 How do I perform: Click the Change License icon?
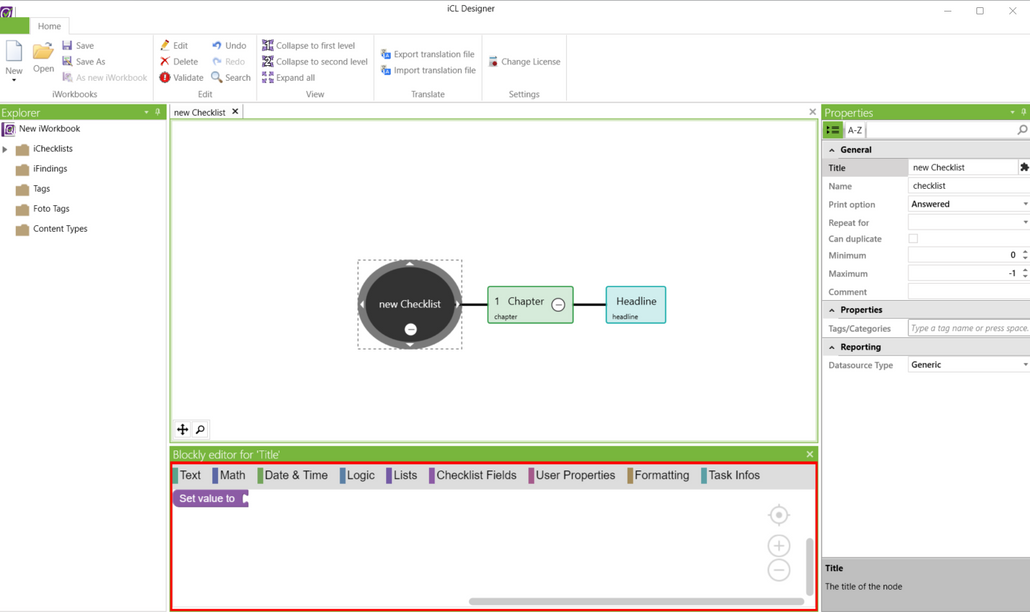[493, 62]
